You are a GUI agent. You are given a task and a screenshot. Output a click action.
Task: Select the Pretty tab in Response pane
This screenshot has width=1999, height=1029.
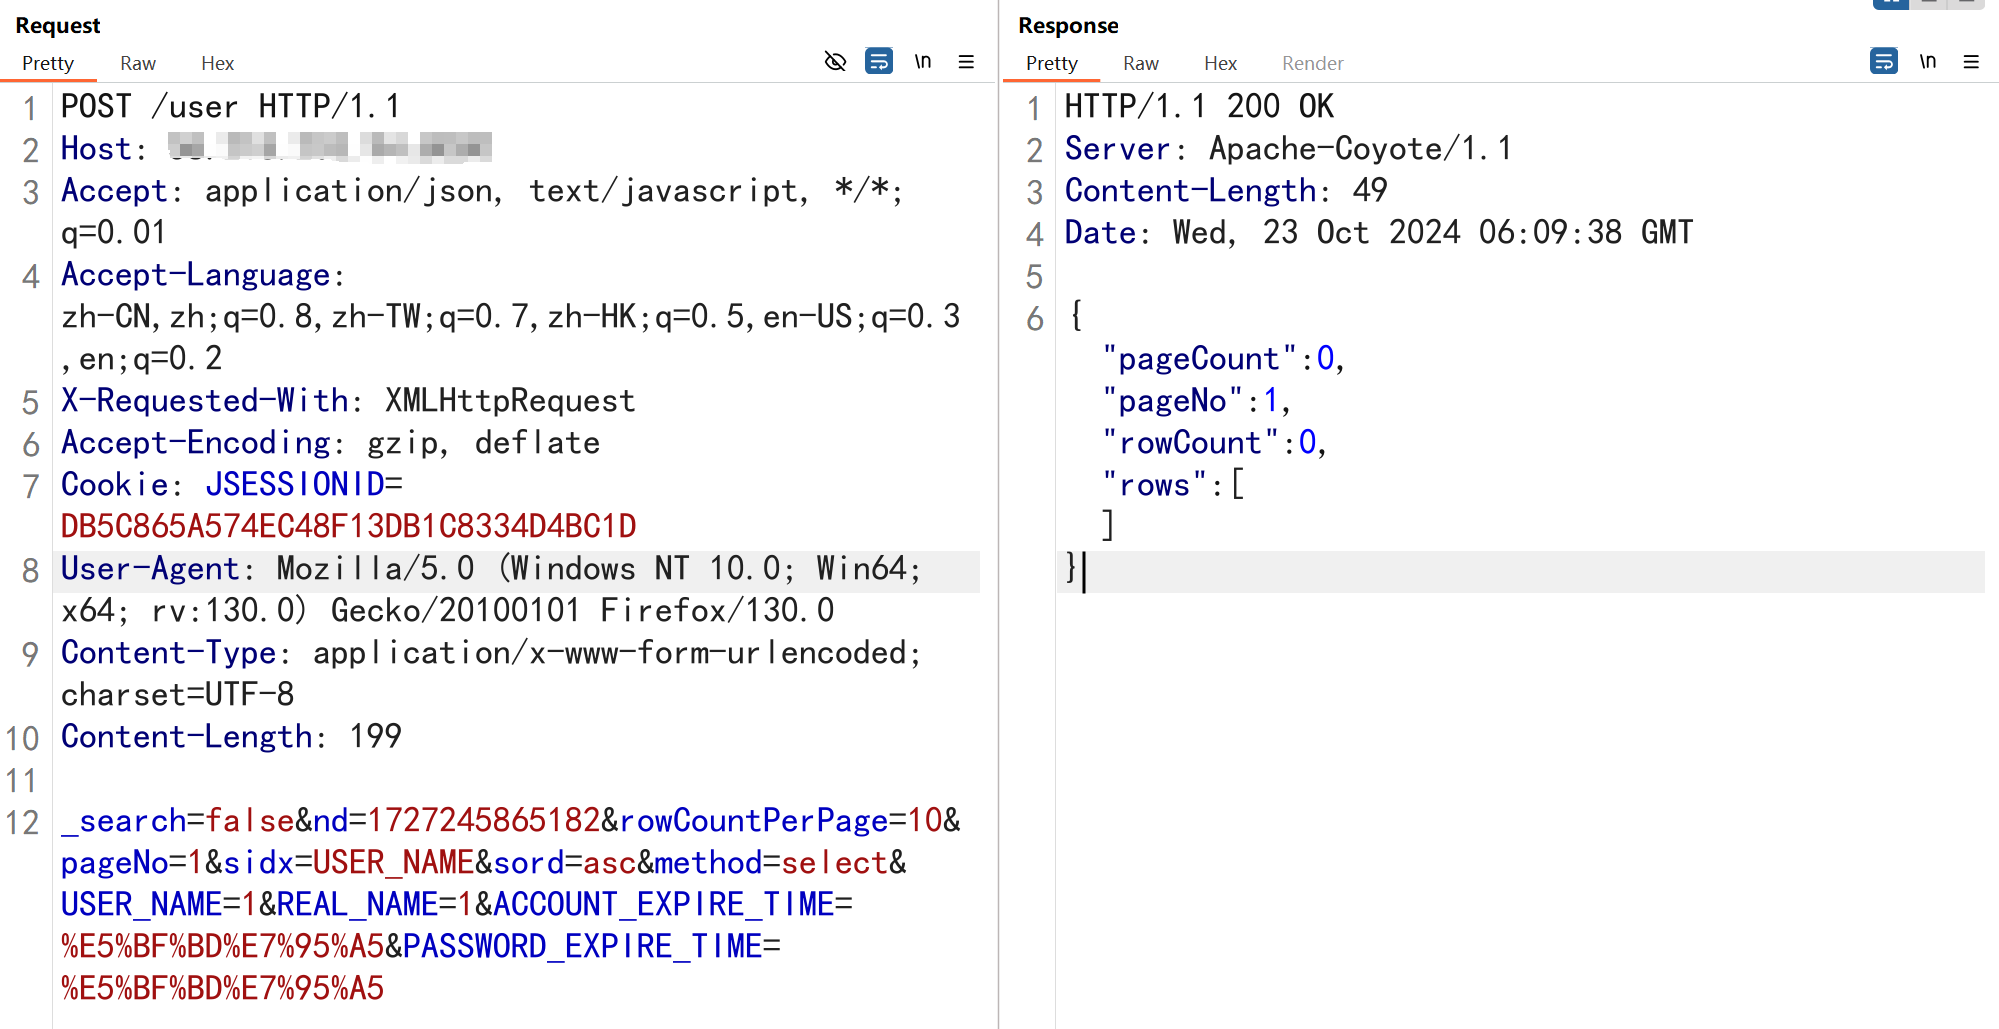[x=1052, y=63]
